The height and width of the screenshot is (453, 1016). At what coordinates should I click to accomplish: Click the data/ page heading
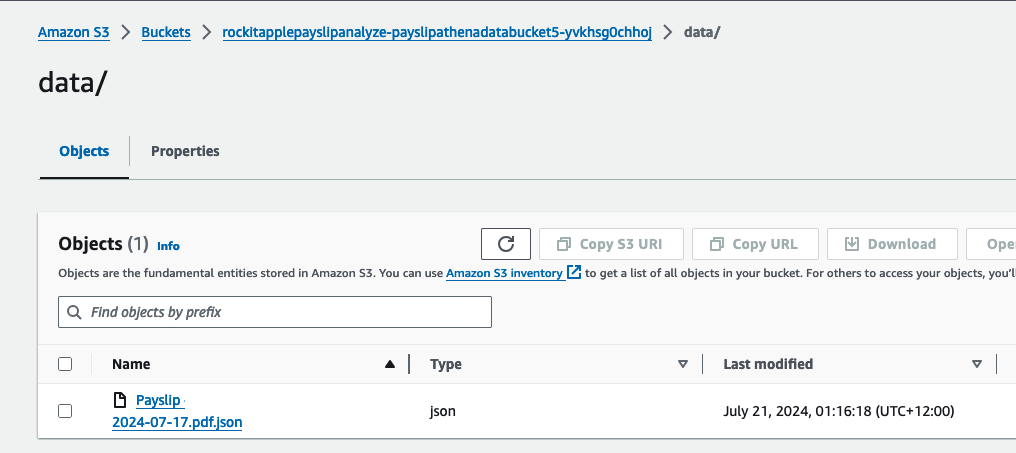tap(72, 84)
